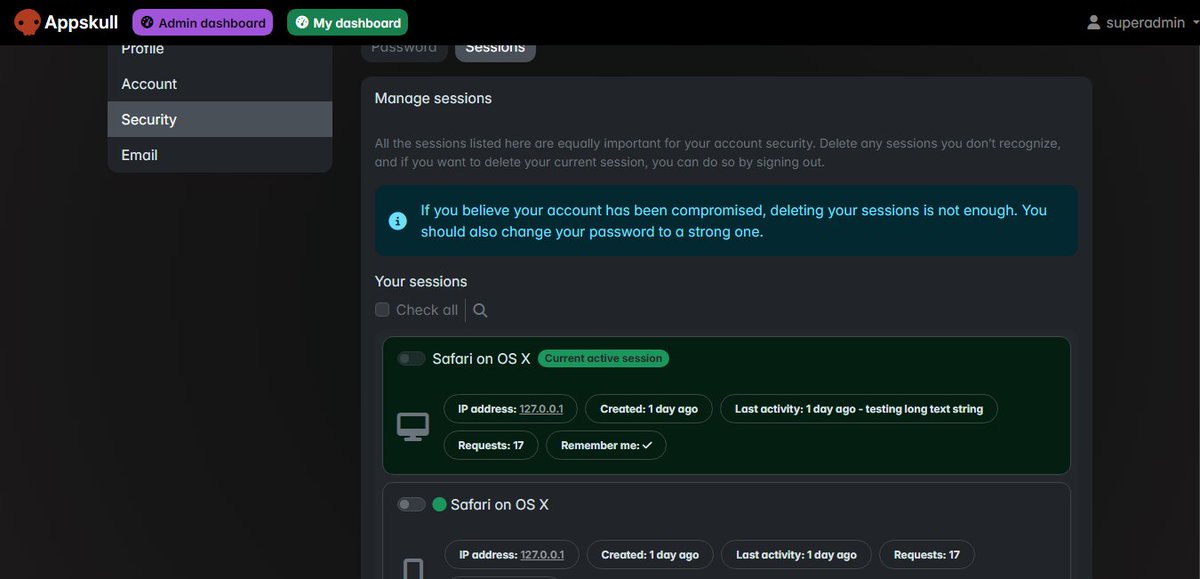Click the superadmin user icon
The width and height of the screenshot is (1200, 579).
click(x=1094, y=22)
